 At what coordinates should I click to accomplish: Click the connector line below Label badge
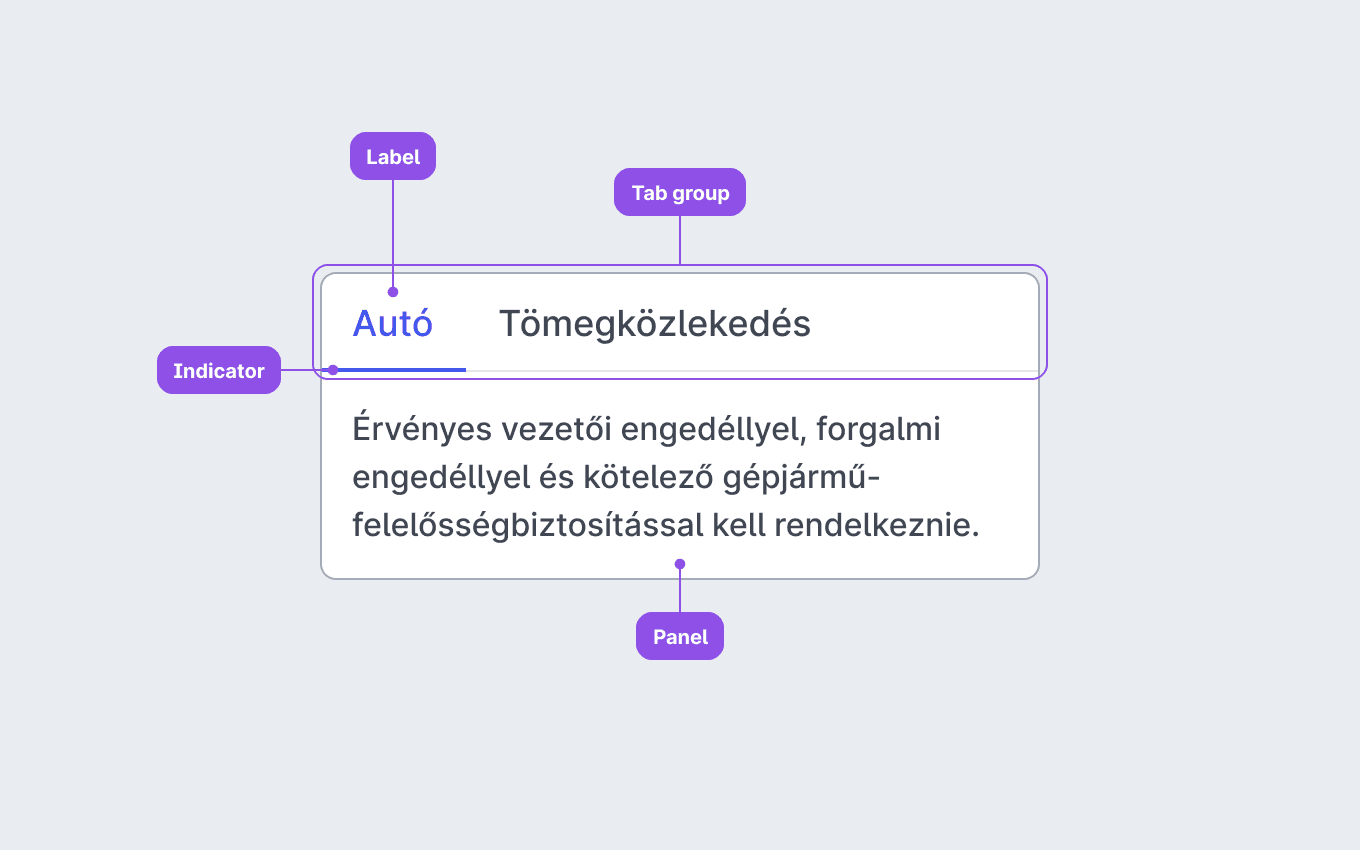click(393, 233)
